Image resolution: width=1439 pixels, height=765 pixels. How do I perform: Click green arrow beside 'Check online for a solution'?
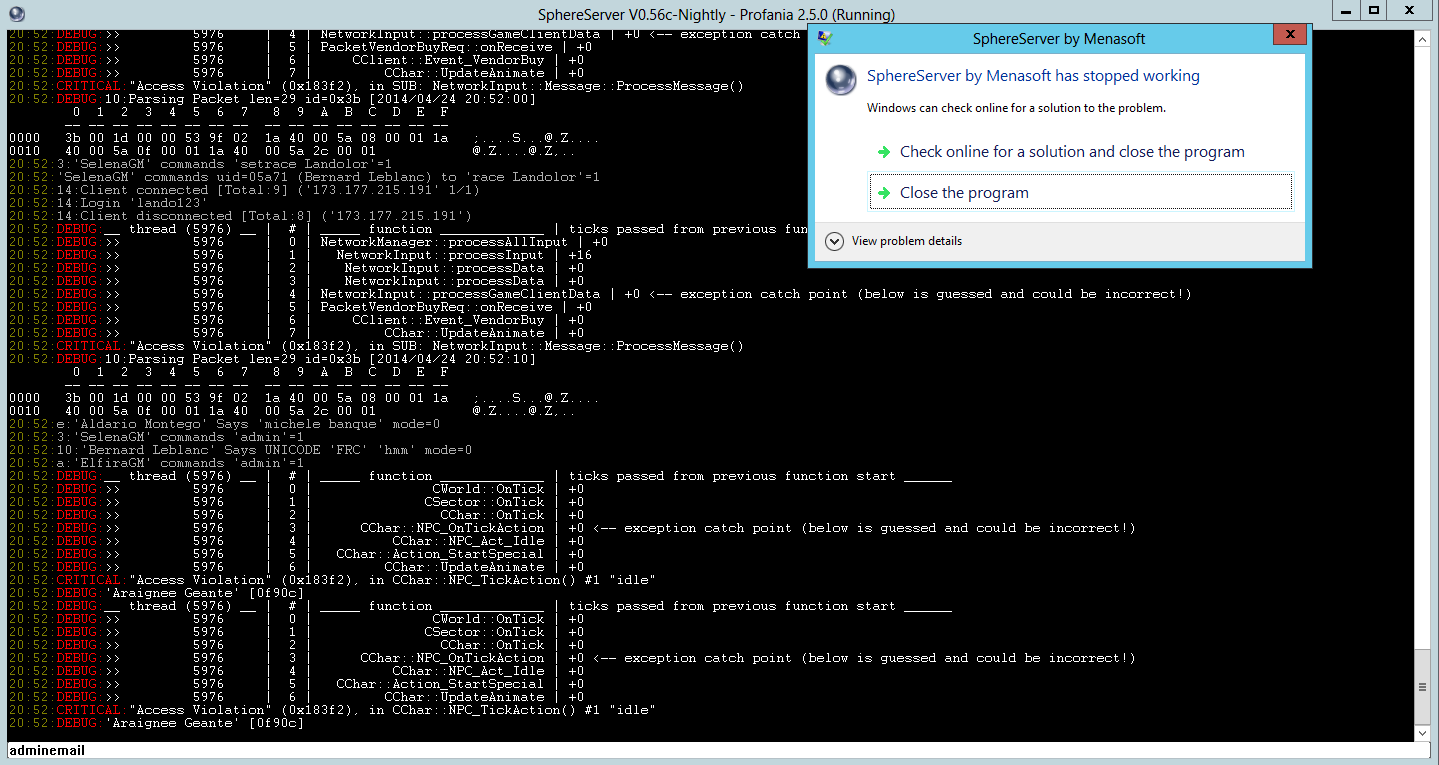click(x=883, y=152)
